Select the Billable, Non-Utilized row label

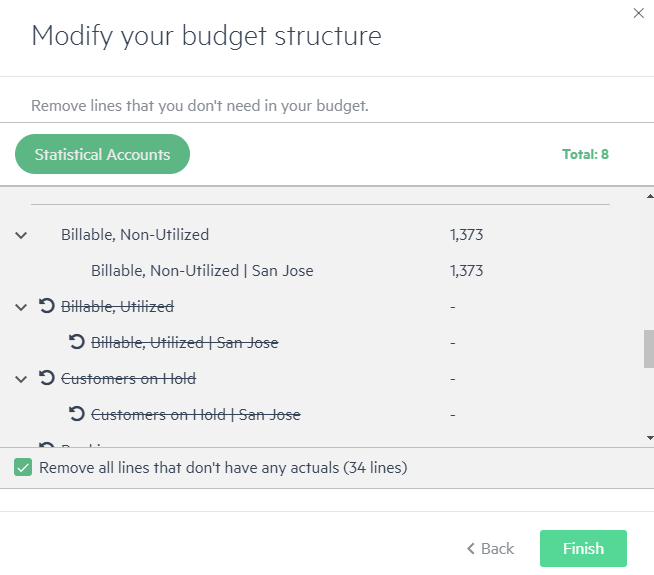[x=135, y=235]
